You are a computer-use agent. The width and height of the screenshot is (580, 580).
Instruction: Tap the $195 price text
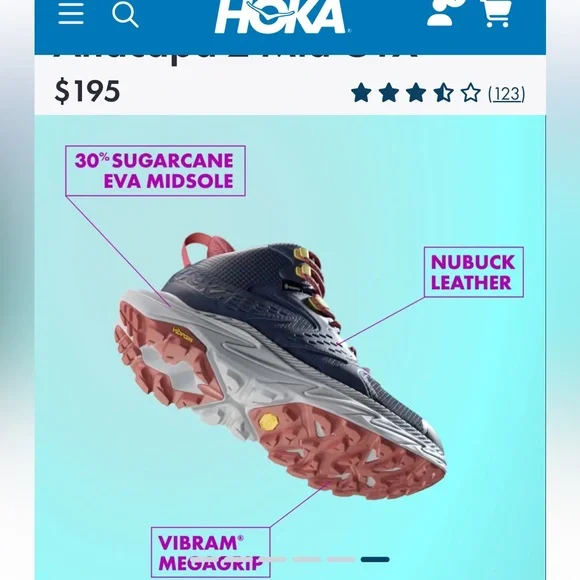[87, 91]
